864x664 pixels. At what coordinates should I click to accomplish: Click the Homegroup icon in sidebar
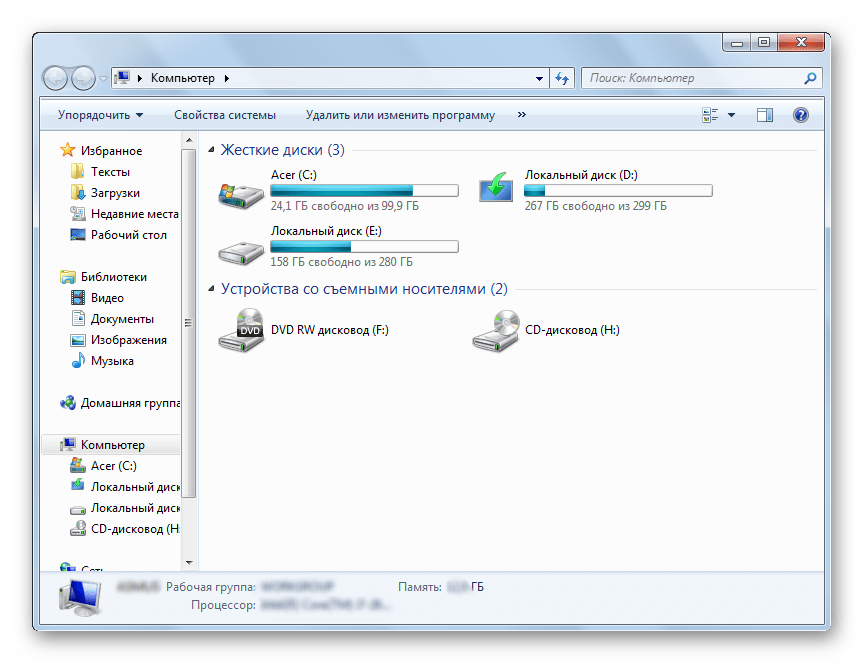(x=68, y=403)
